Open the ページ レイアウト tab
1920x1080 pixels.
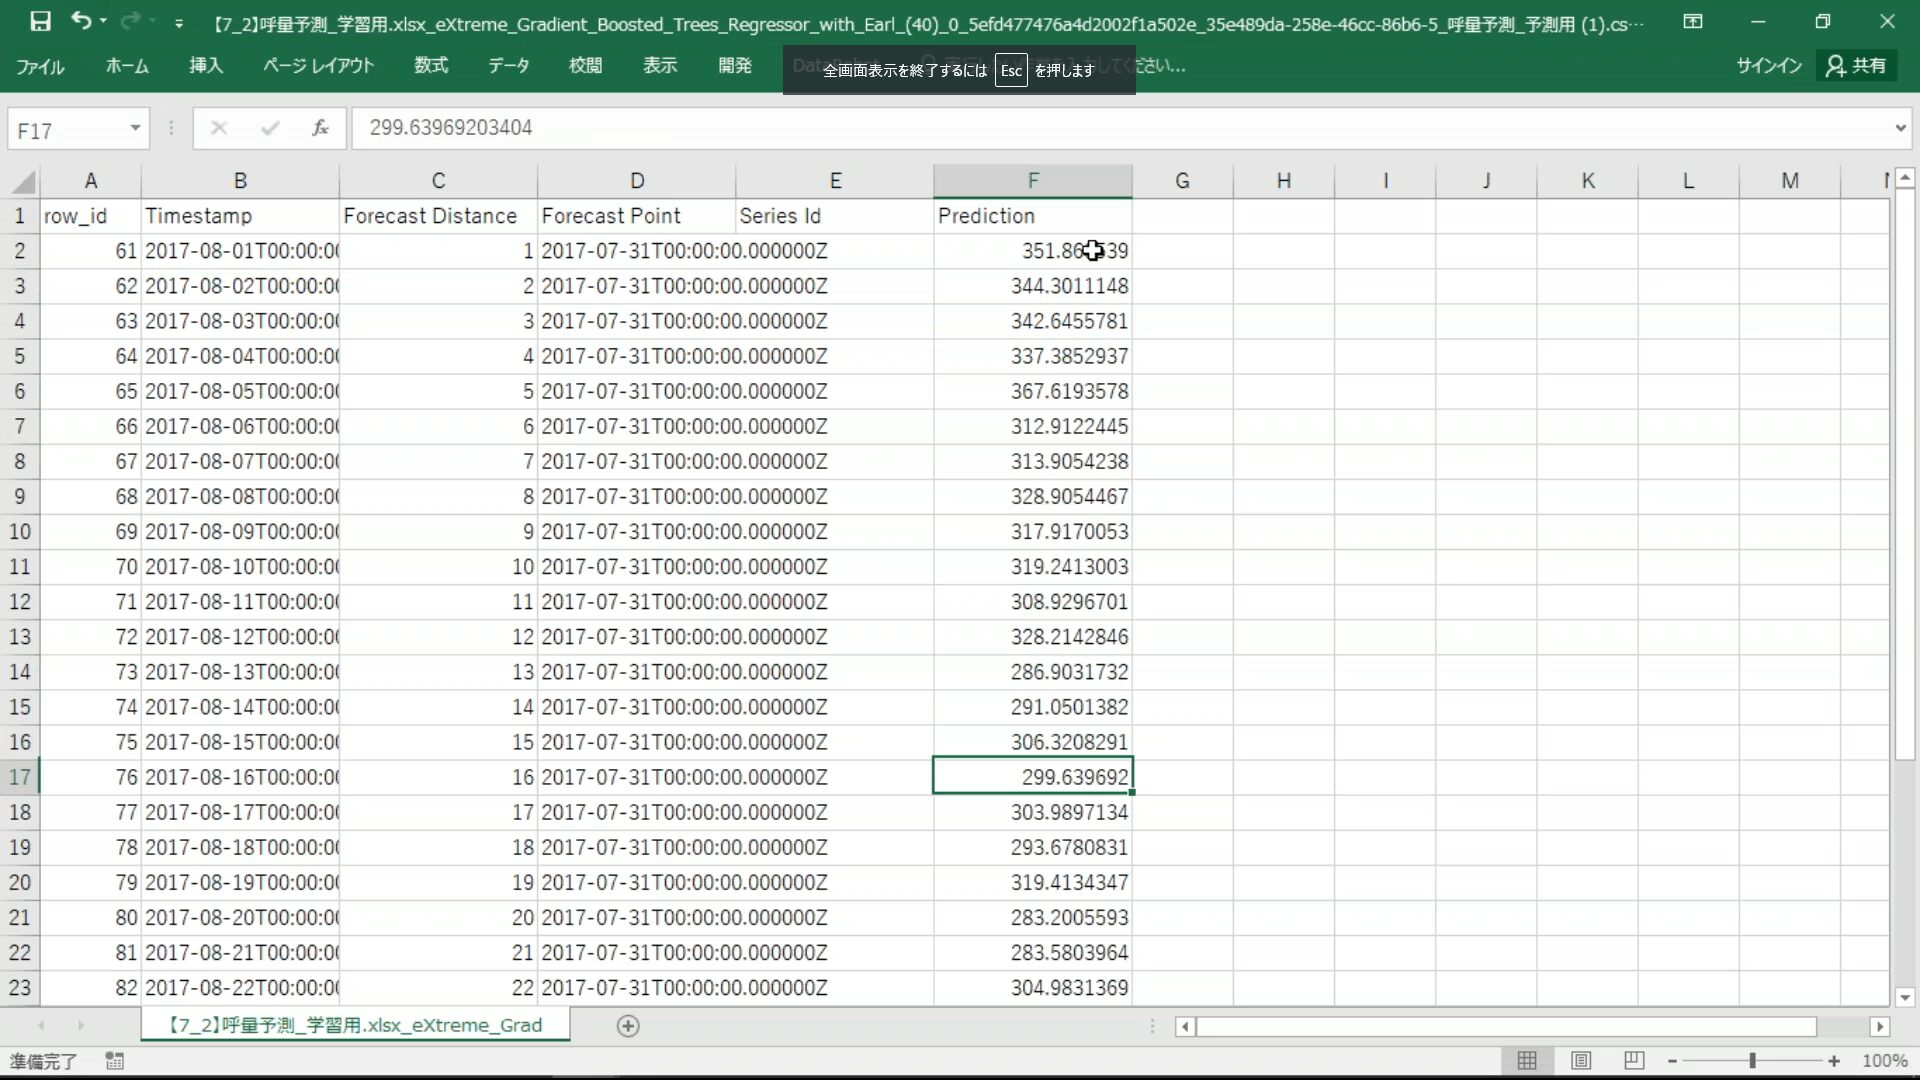pos(318,66)
